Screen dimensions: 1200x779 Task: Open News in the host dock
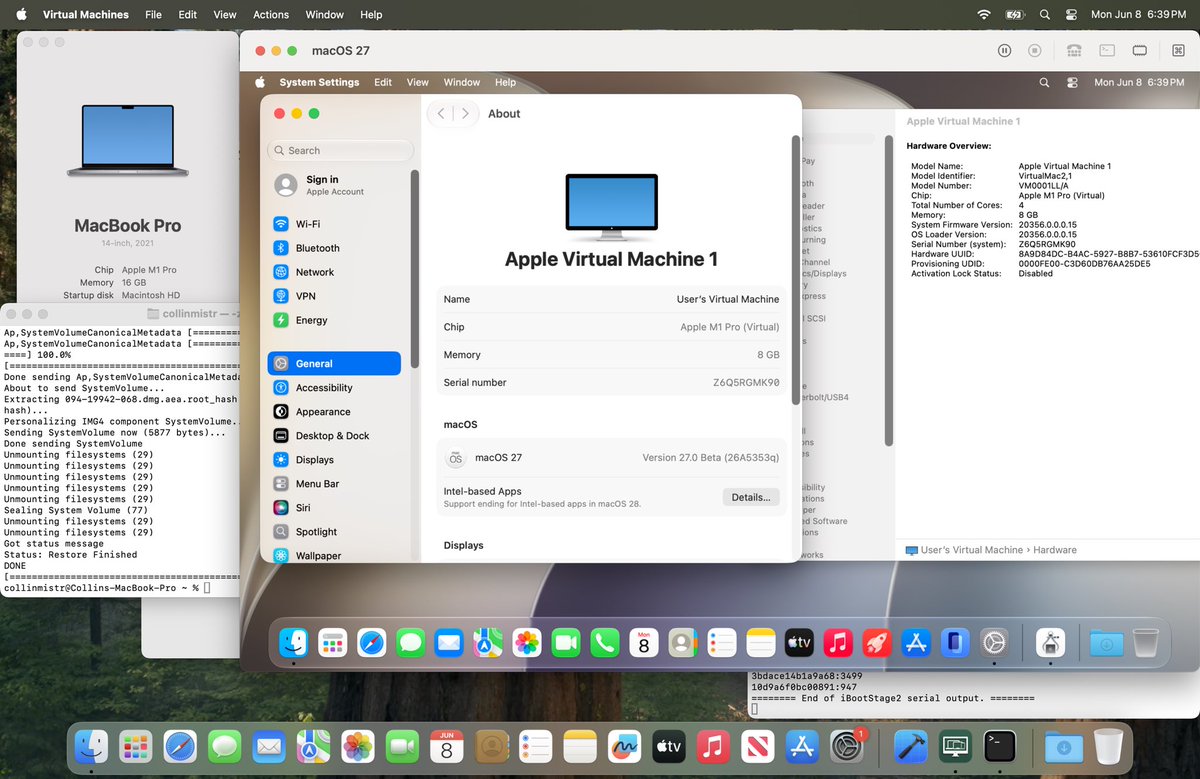757,746
